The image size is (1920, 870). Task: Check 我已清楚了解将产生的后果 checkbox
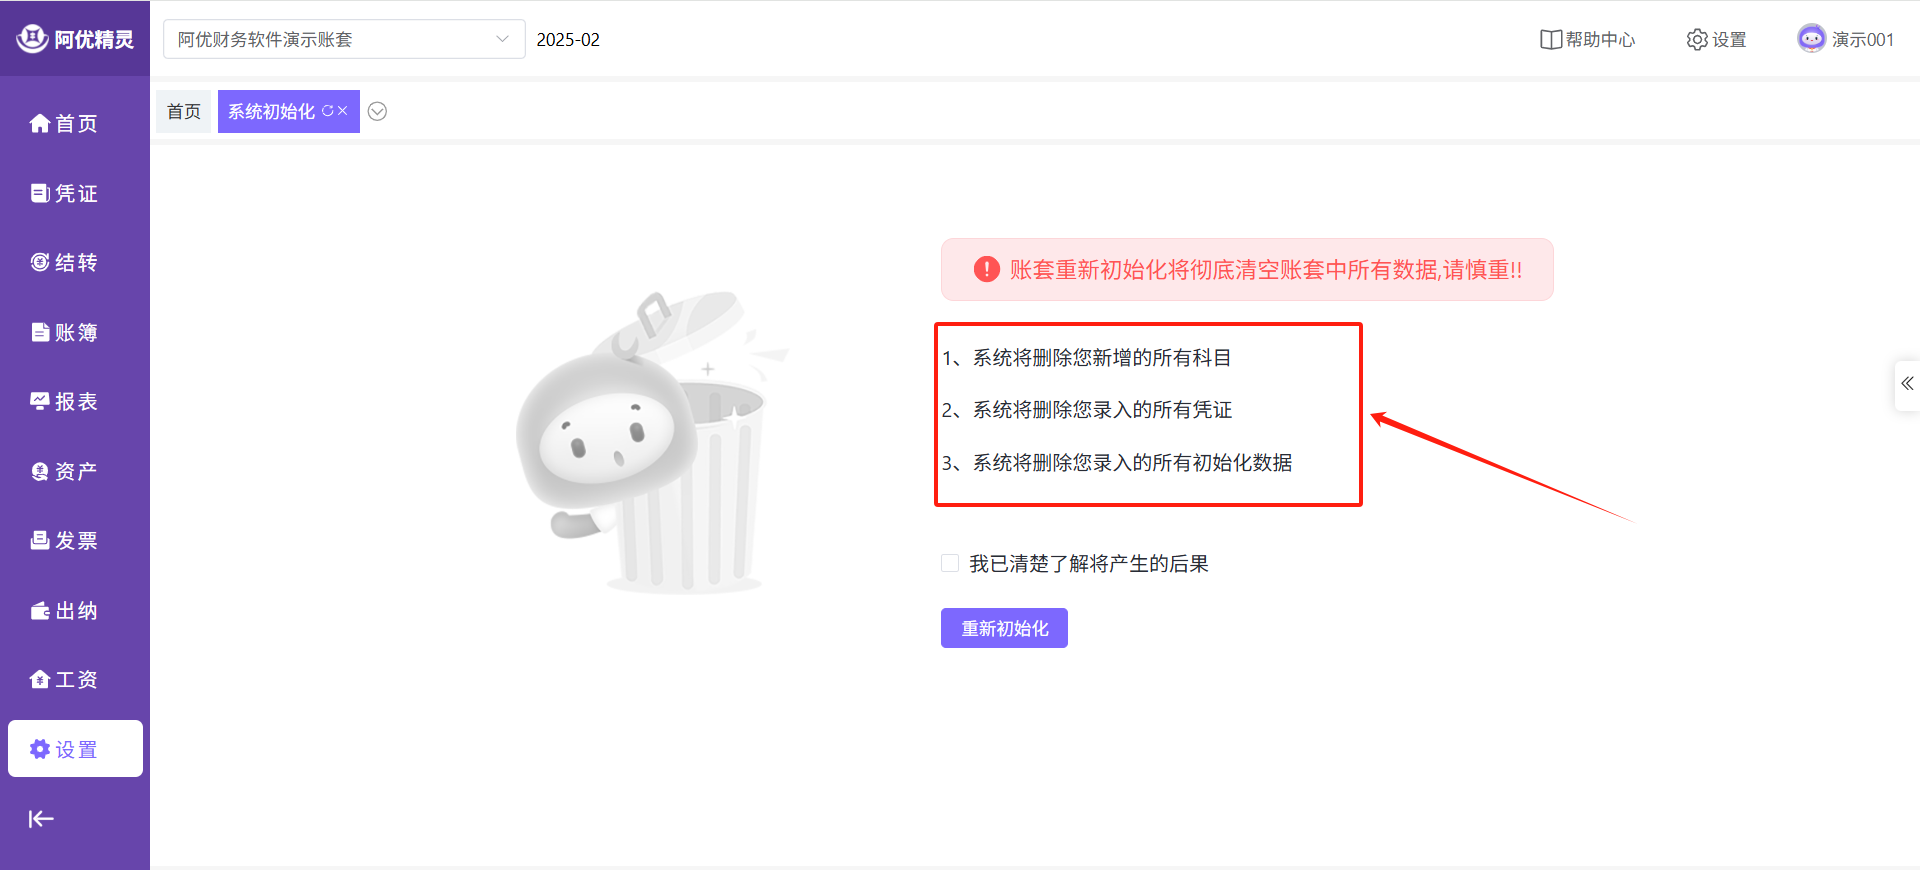(950, 563)
